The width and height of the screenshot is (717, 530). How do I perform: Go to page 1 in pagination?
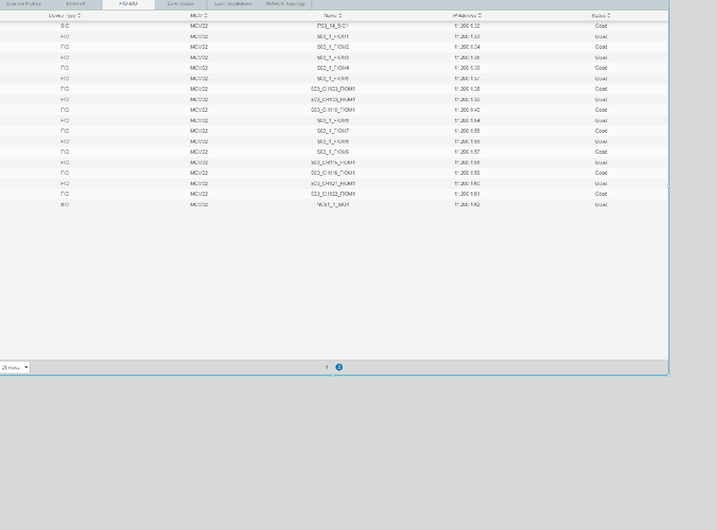pos(326,367)
